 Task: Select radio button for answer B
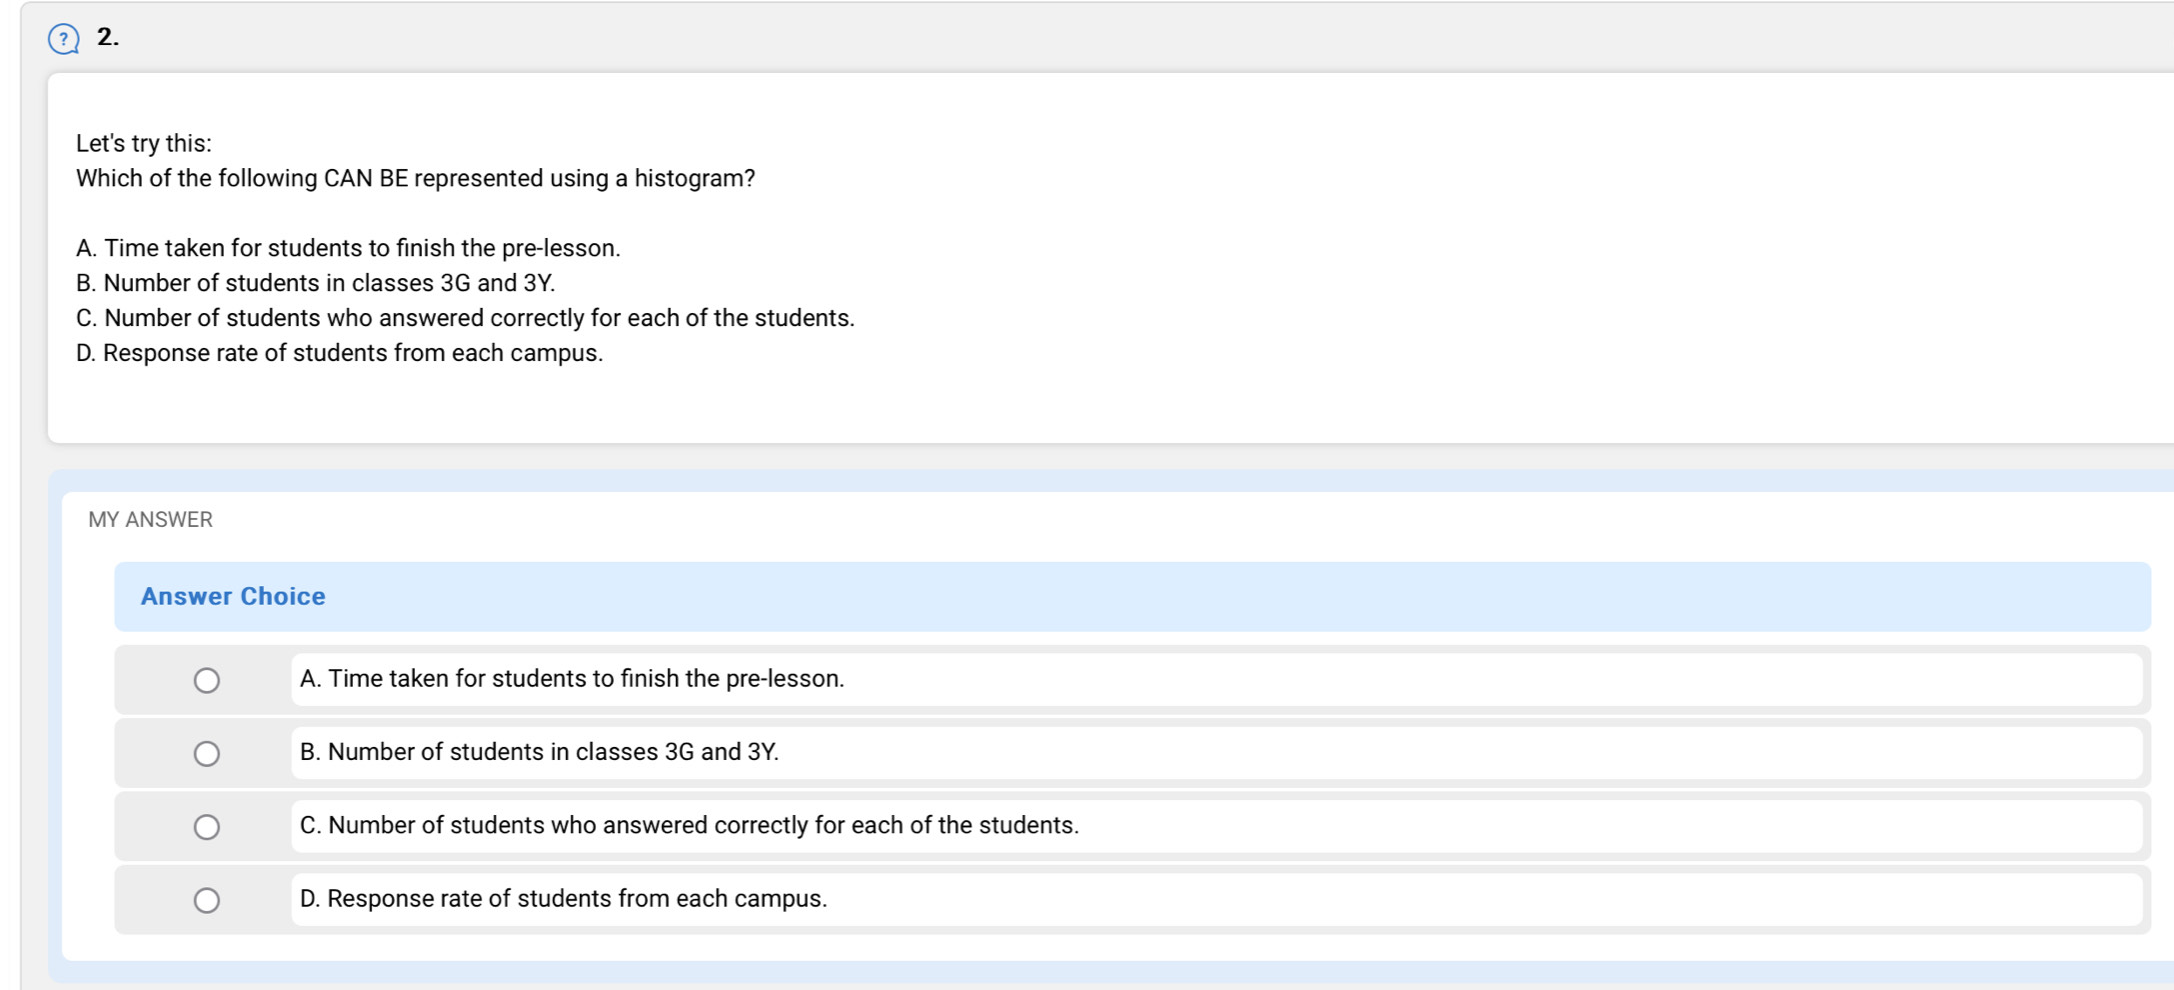tap(207, 753)
